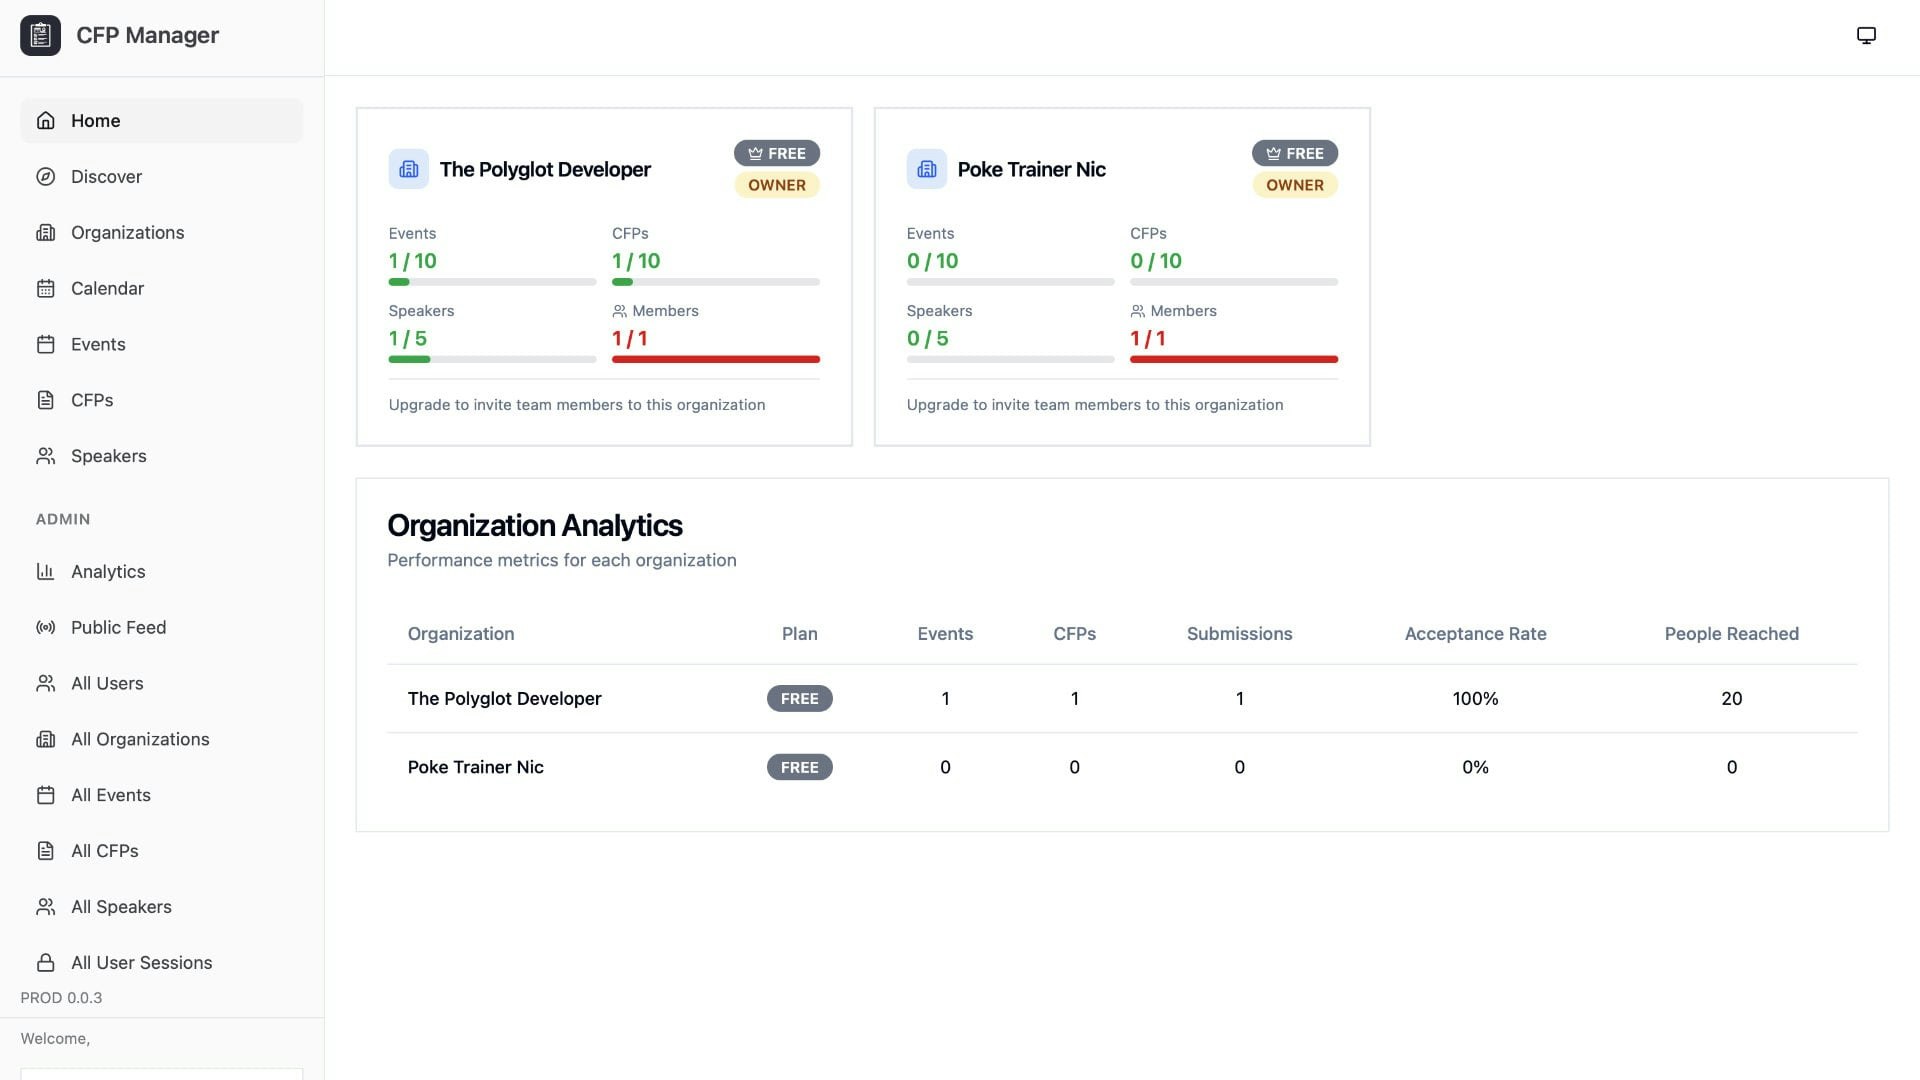This screenshot has width=1920, height=1080.
Task: Open the Calendar icon in the sidebar
Action: pyautogui.click(x=45, y=288)
